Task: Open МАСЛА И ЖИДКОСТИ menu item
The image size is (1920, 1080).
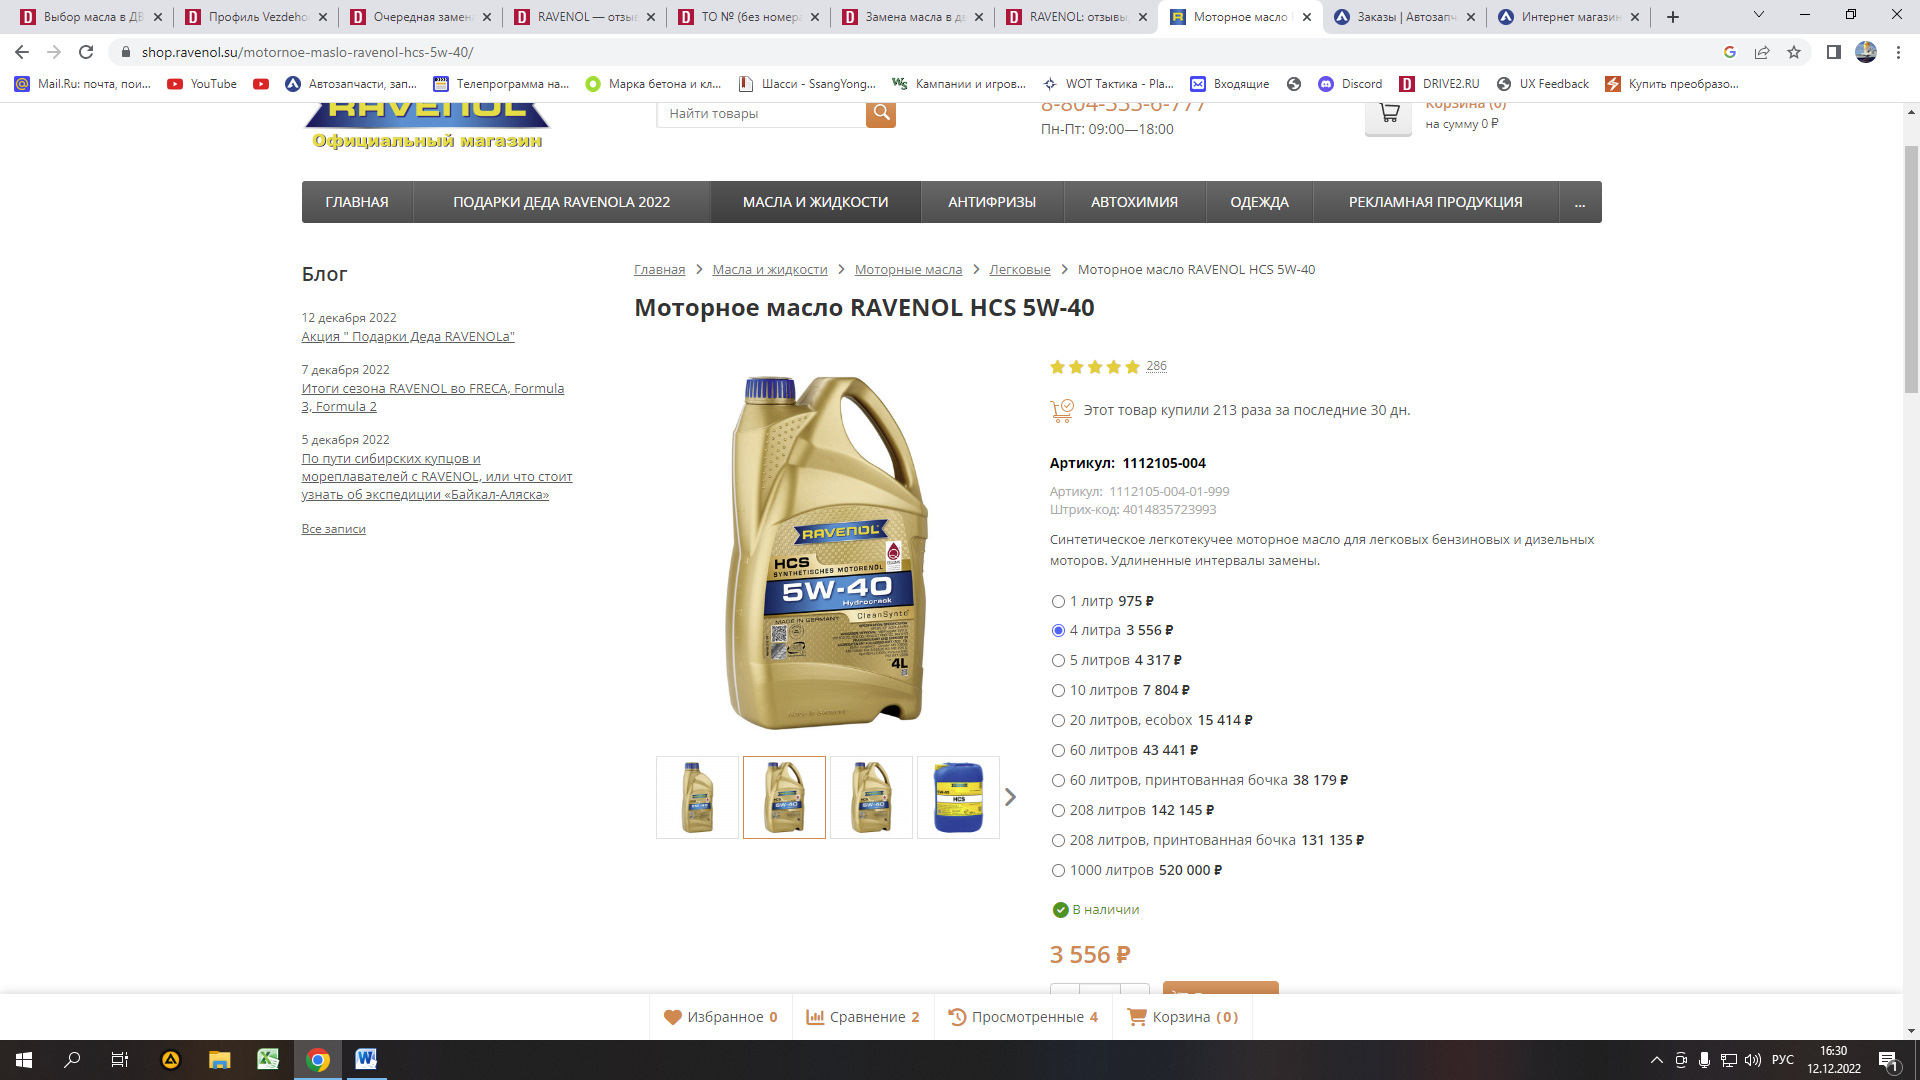Action: click(815, 202)
